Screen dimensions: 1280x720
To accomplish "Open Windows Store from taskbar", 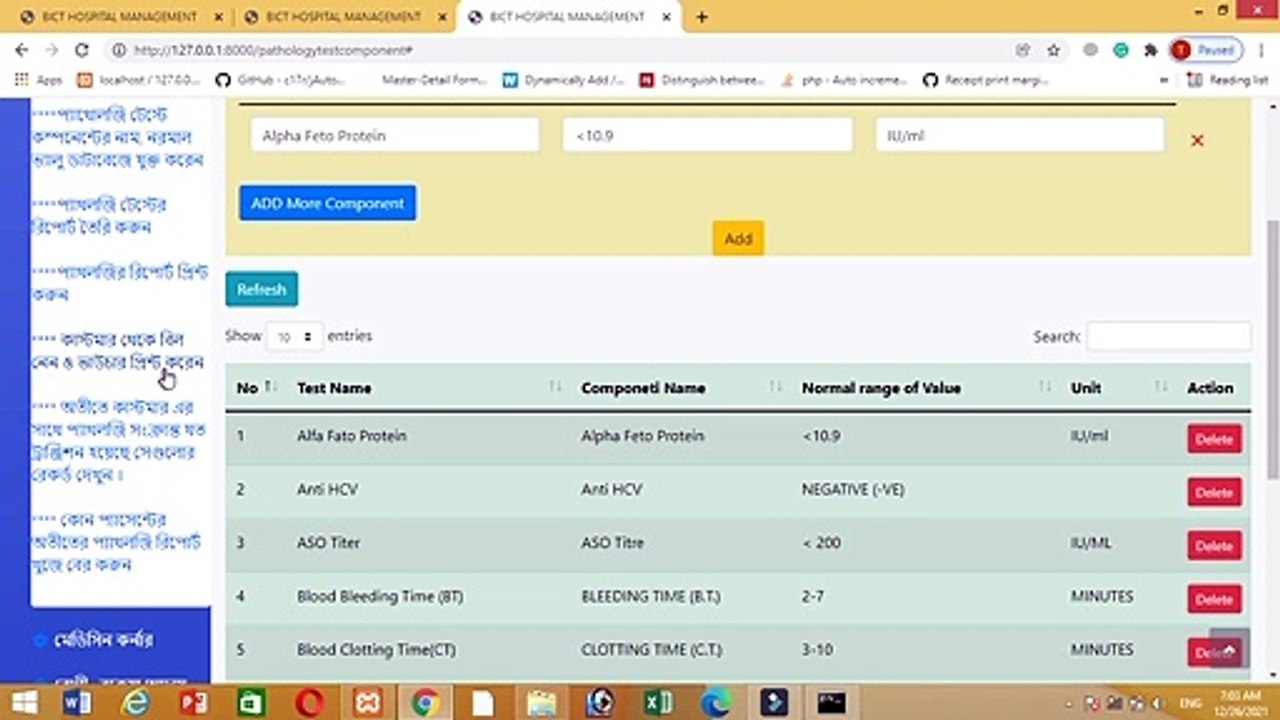I will tap(251, 703).
